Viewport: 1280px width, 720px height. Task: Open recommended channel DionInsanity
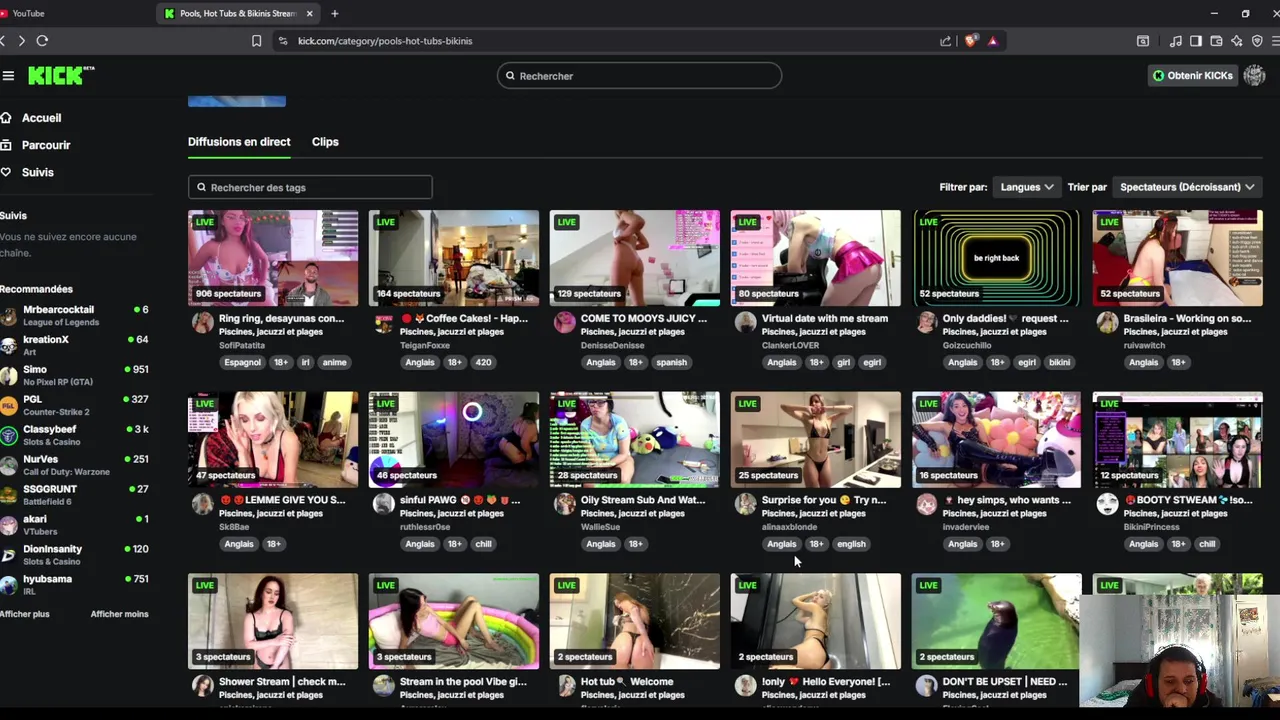74,554
